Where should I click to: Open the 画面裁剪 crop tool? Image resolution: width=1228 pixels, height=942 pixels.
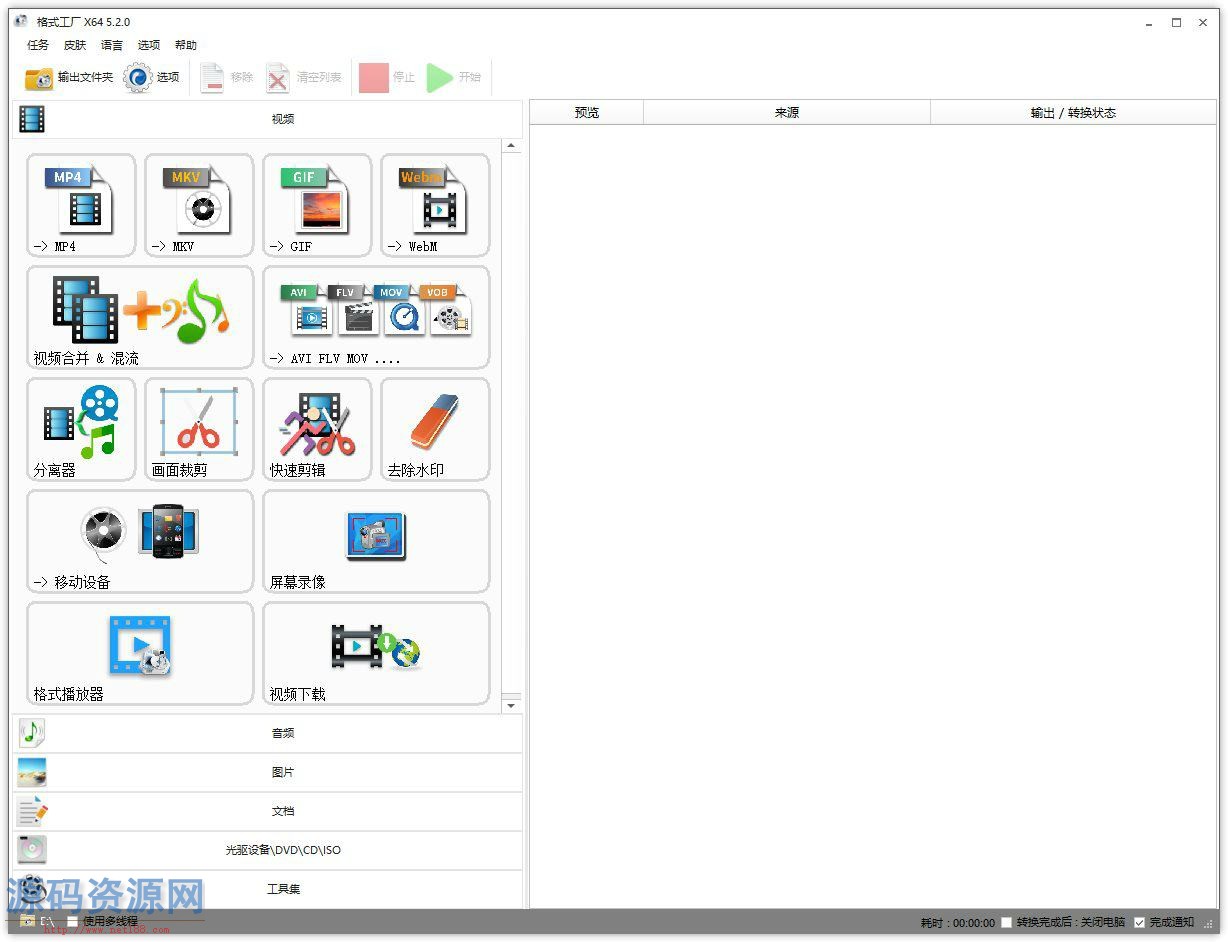tap(199, 429)
